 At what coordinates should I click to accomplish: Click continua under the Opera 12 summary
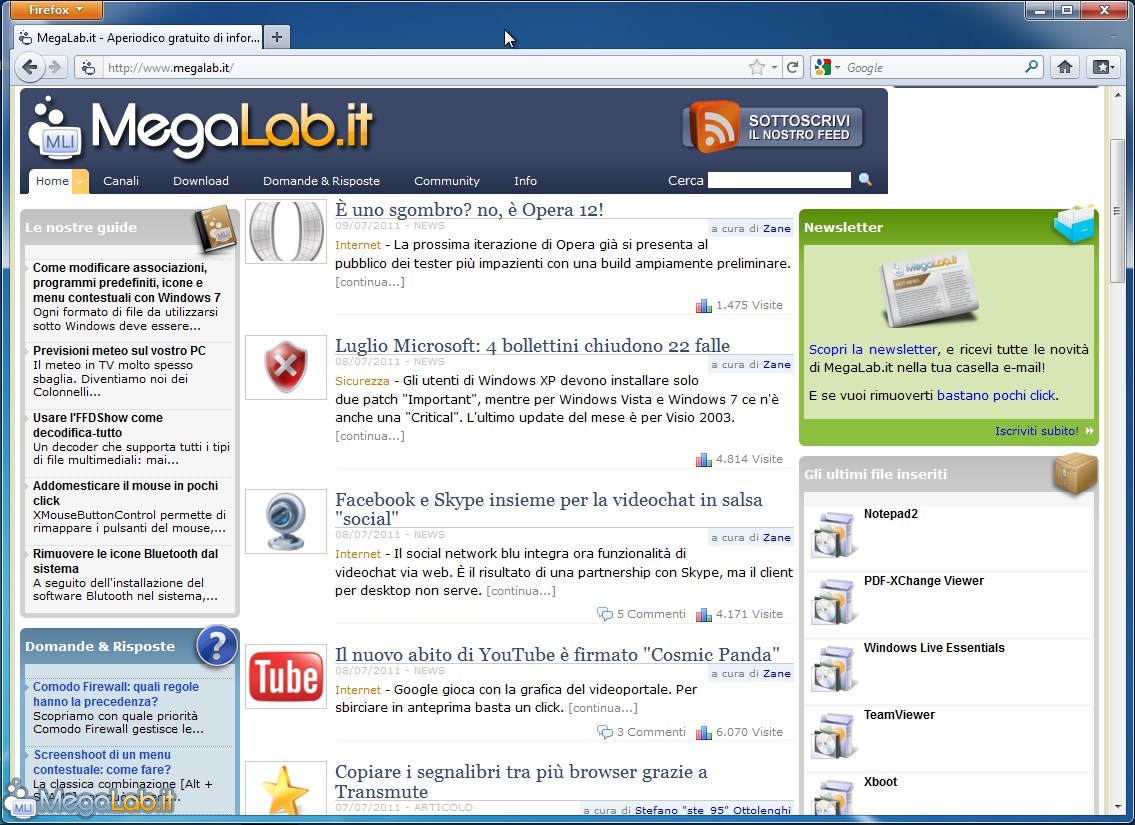(x=370, y=282)
